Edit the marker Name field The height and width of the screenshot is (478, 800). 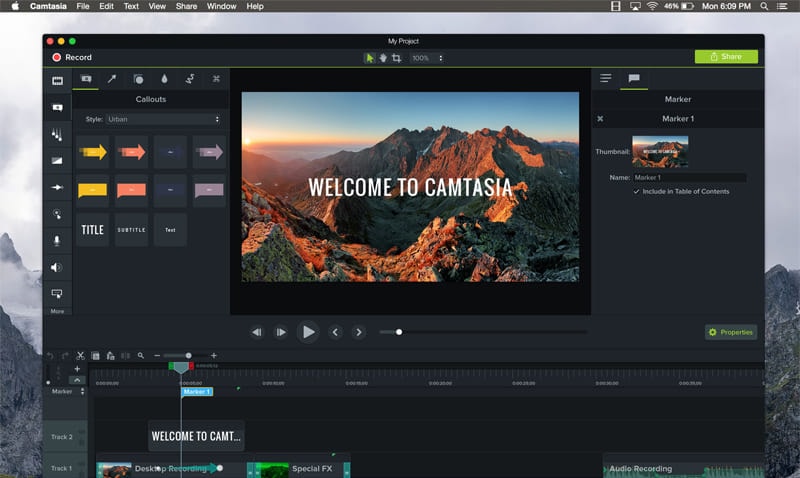690,178
